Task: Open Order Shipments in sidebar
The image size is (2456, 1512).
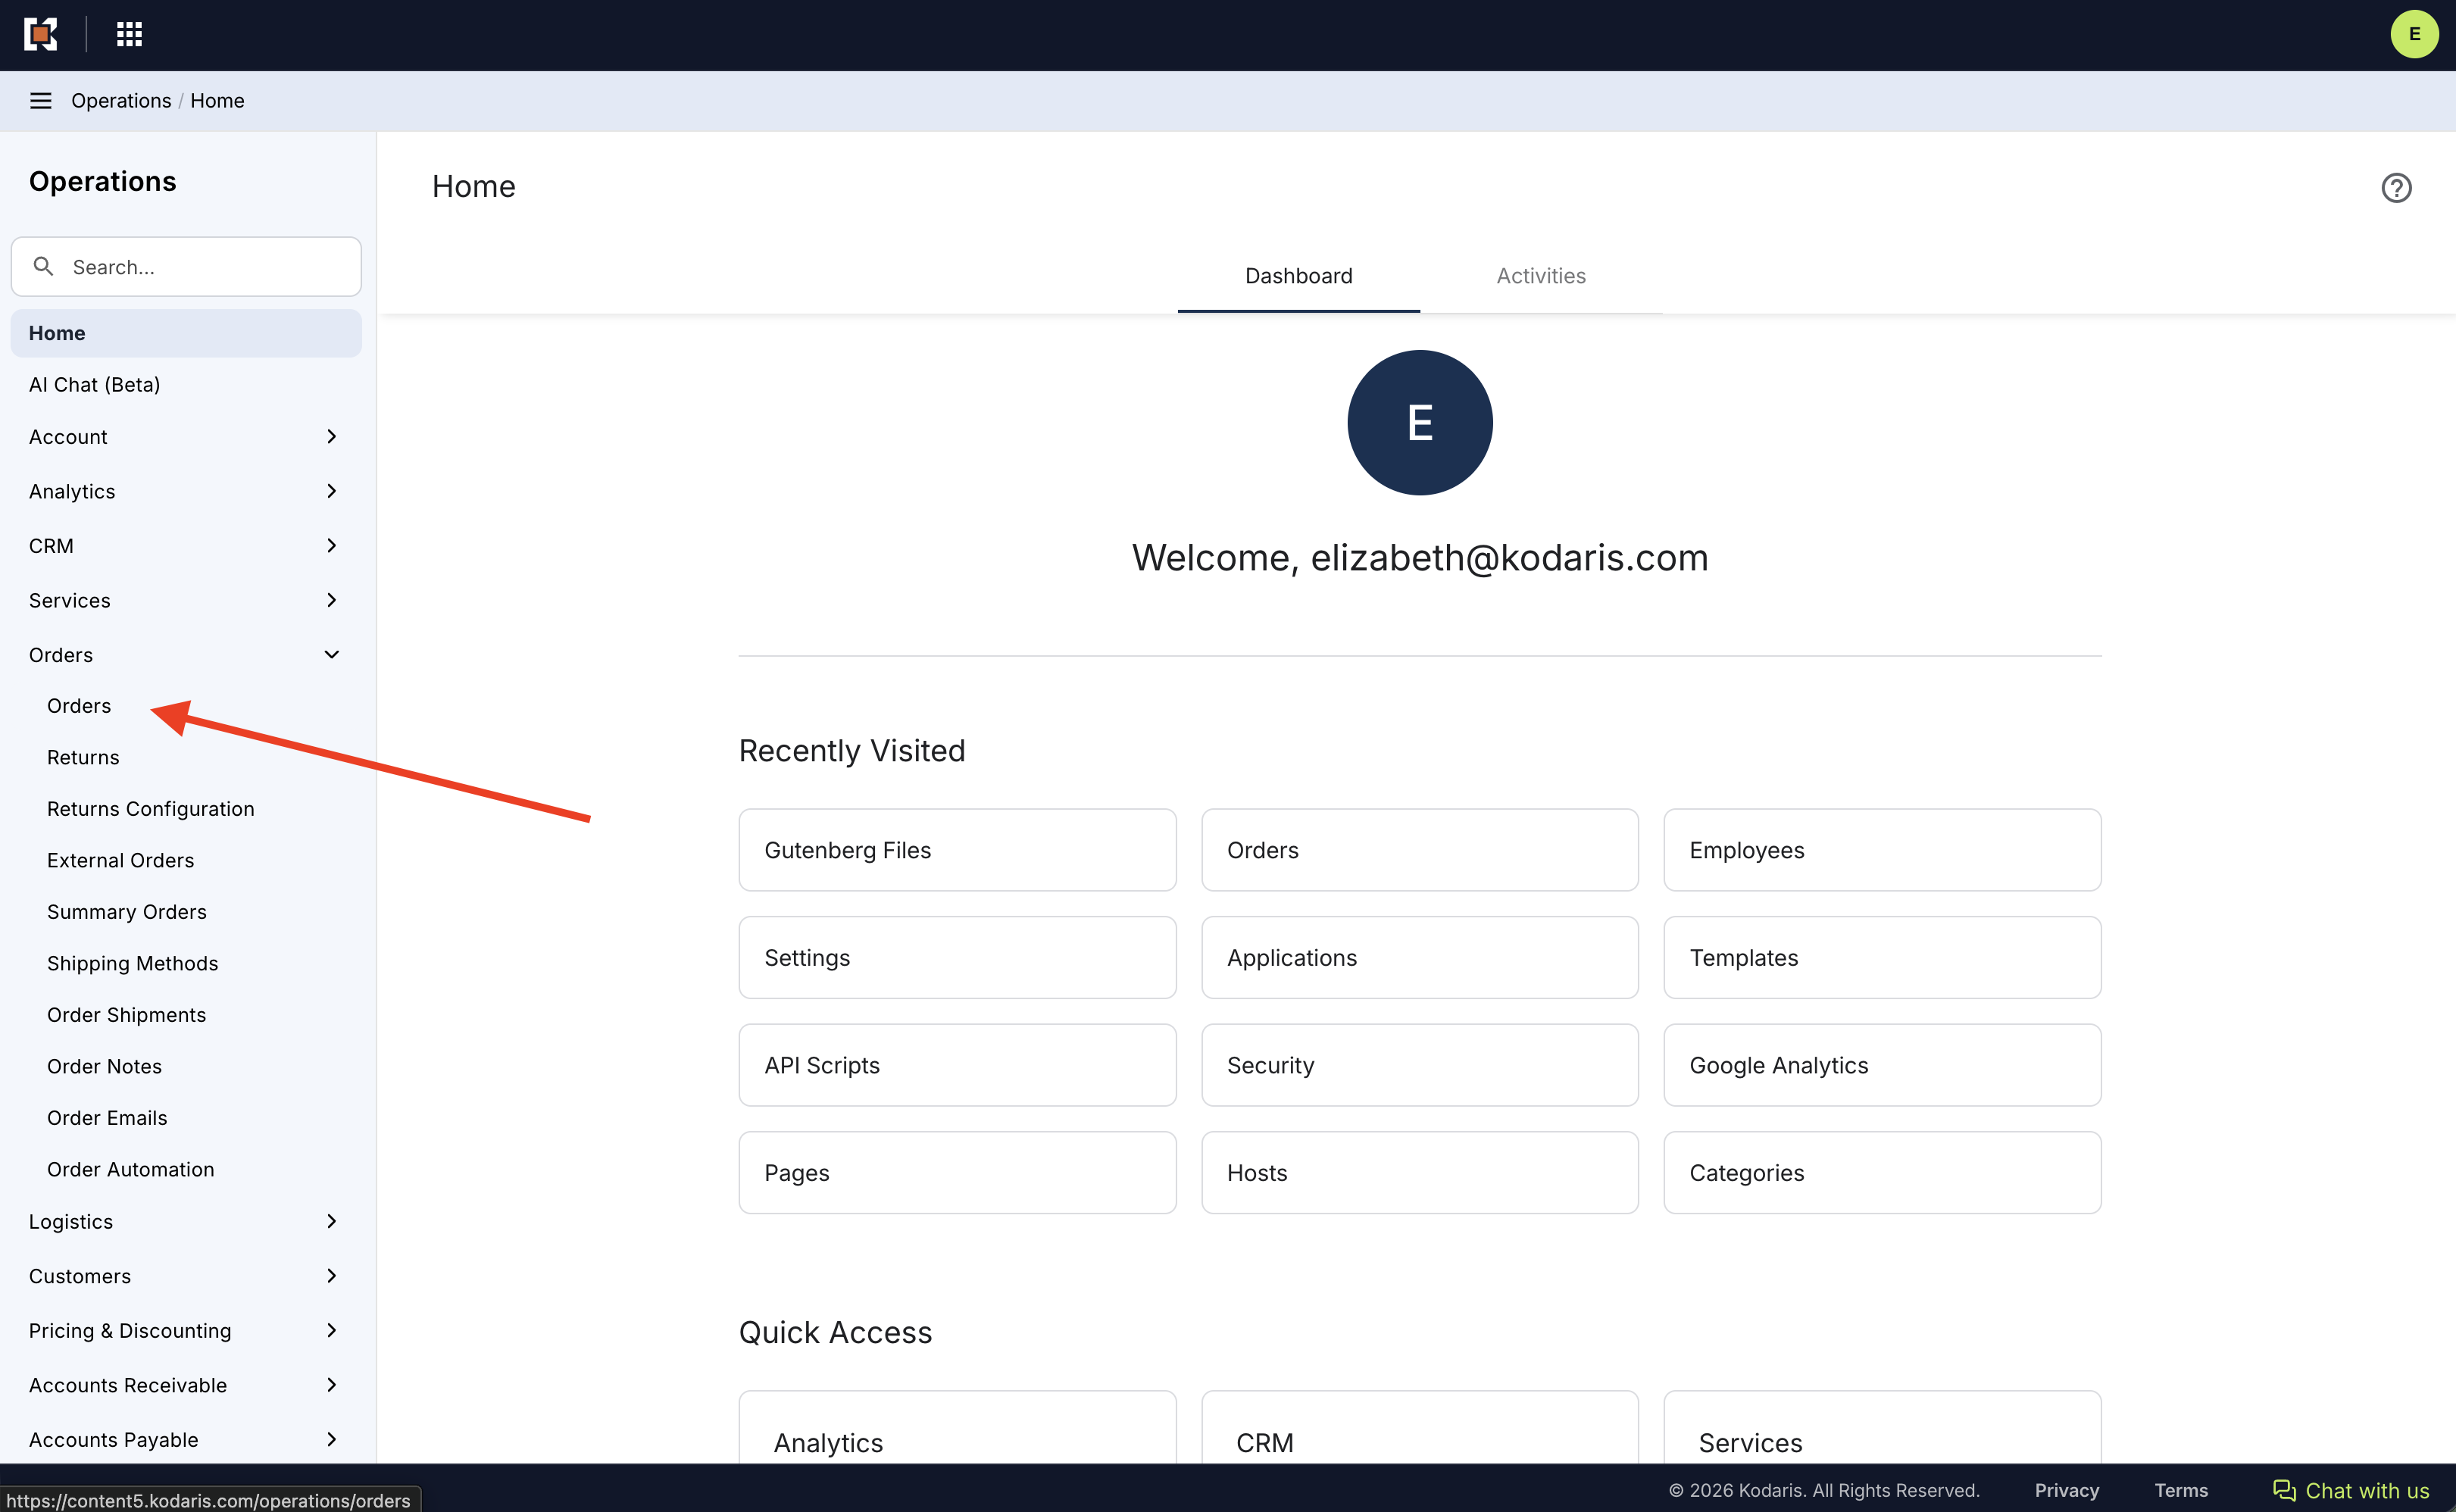Action: pyautogui.click(x=127, y=1015)
